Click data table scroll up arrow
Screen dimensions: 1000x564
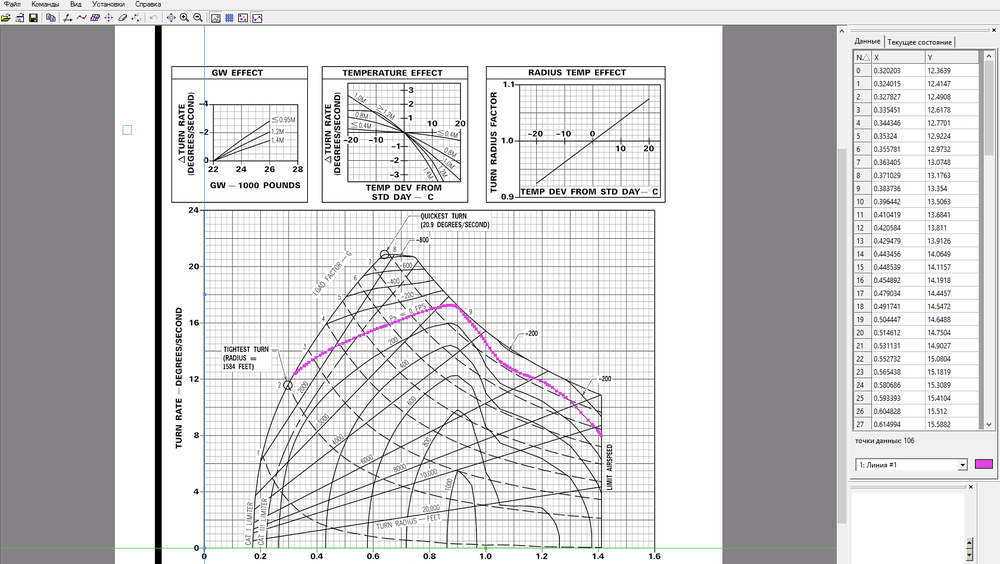pyautogui.click(x=989, y=57)
